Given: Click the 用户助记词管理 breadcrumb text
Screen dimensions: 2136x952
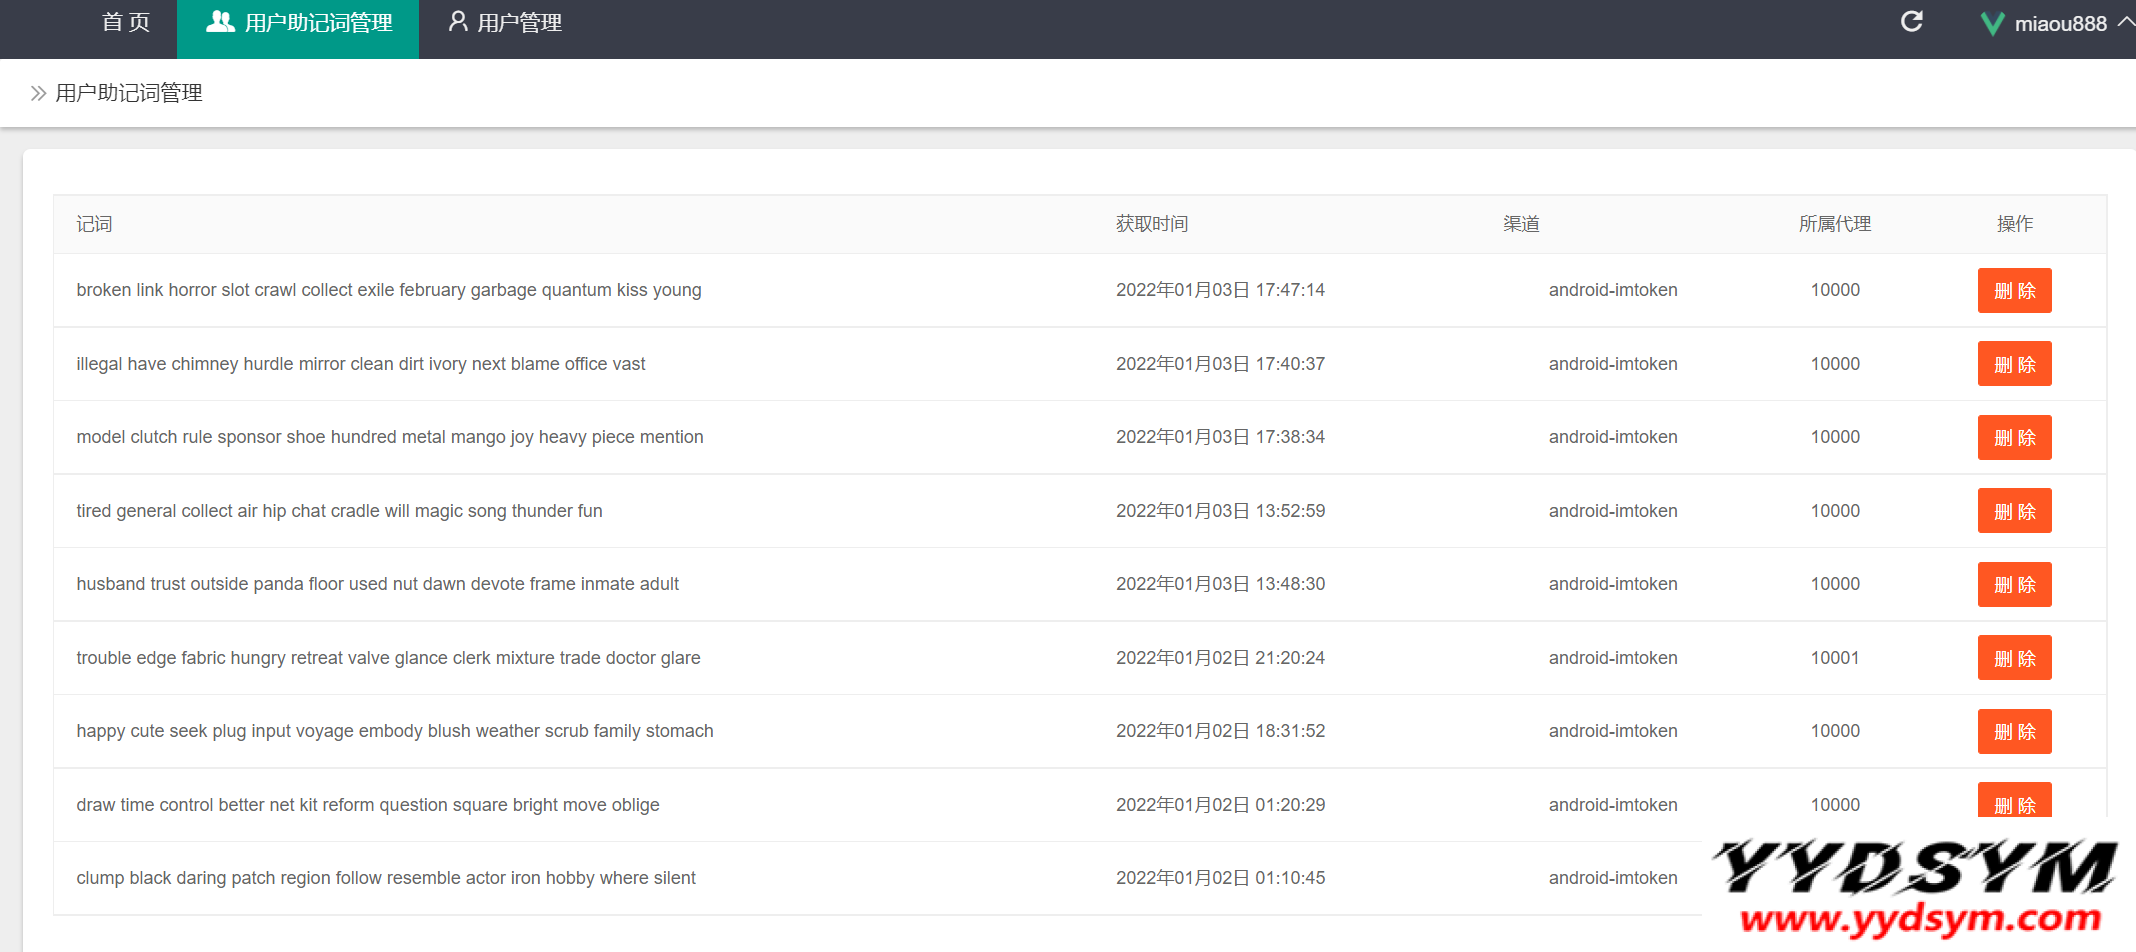Looking at the screenshot, I should click(x=129, y=93).
